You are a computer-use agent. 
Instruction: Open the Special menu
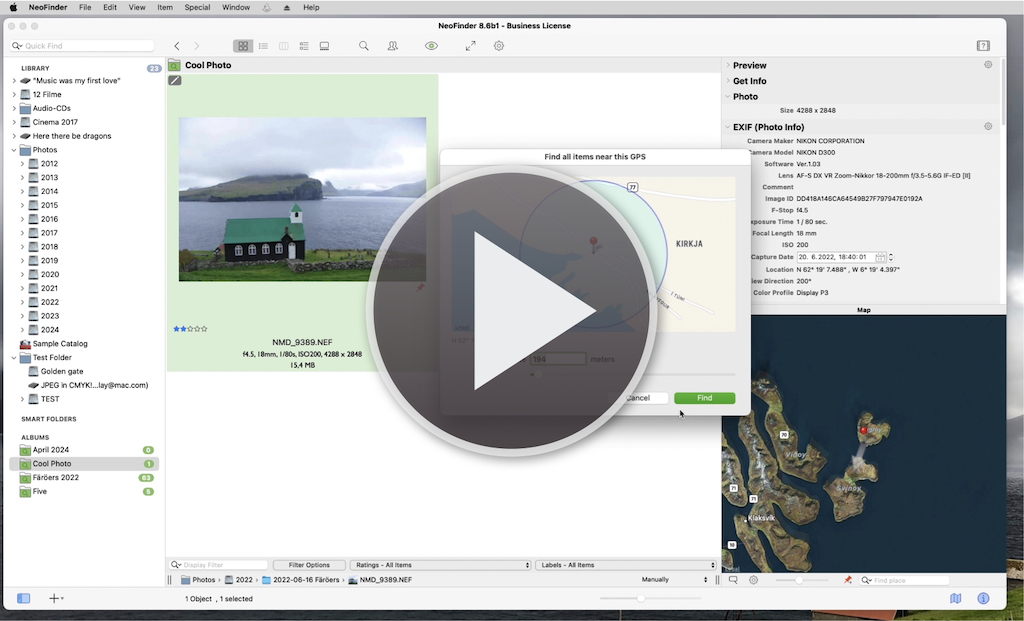coord(197,7)
